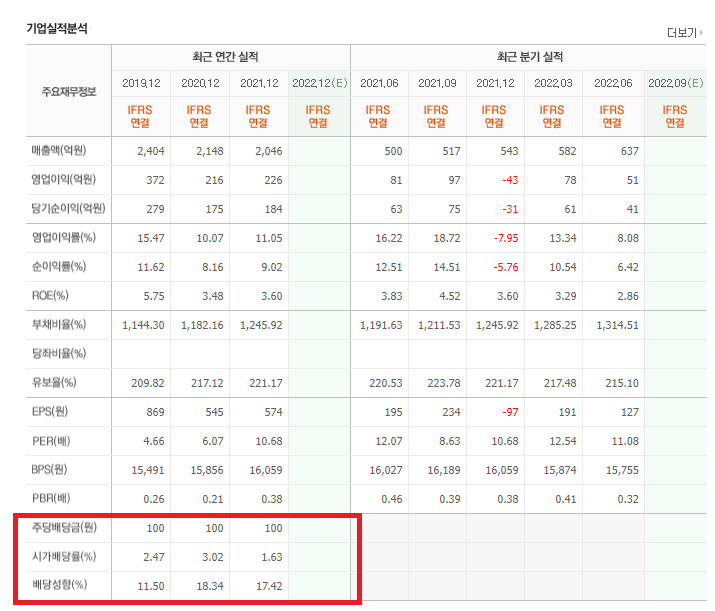Click the 최근 연간 실적 header
The height and width of the screenshot is (611, 715).
[x=225, y=57]
